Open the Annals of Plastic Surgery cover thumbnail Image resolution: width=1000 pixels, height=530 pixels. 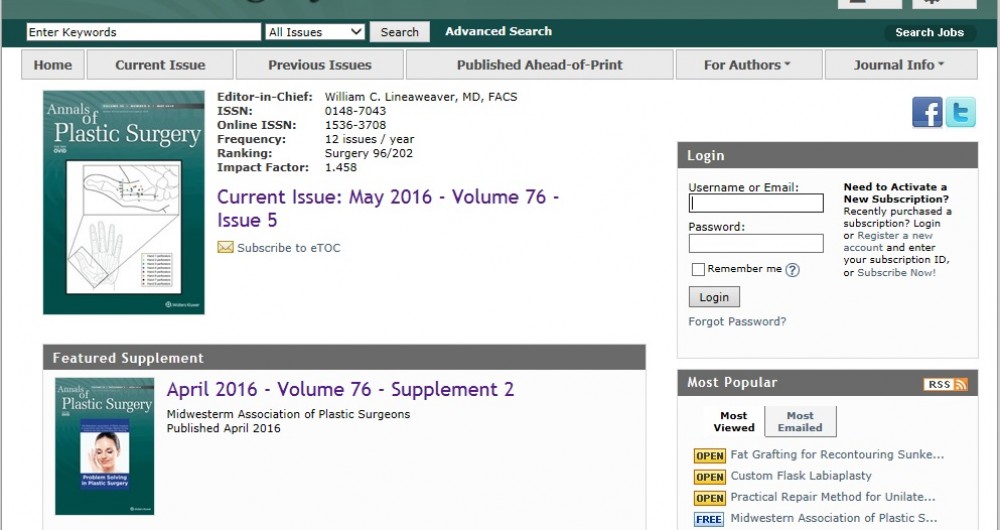124,203
